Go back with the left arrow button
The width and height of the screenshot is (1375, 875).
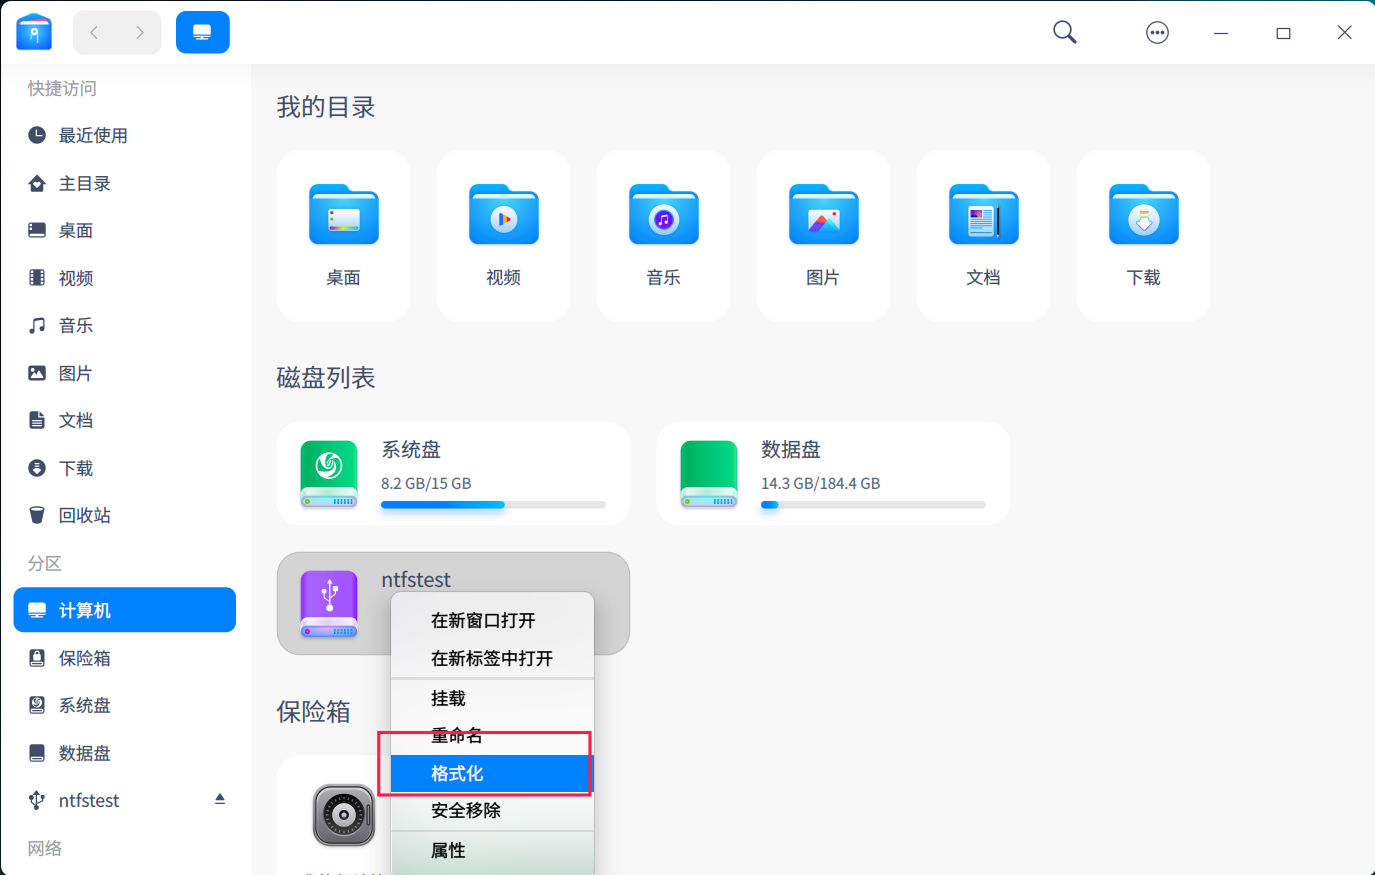95,33
